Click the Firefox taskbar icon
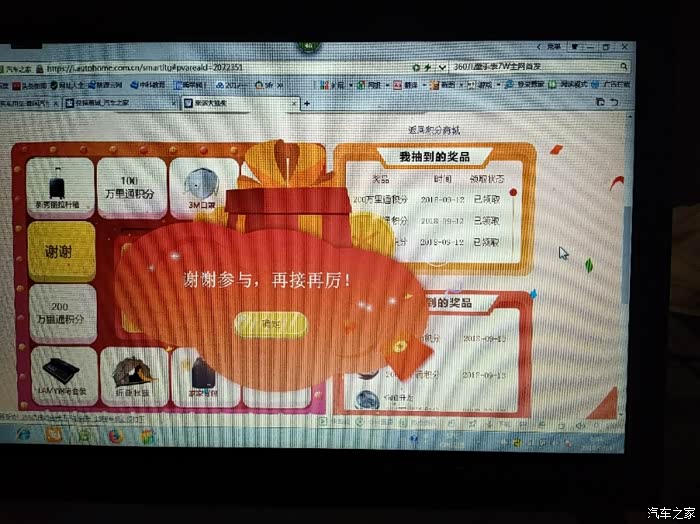Viewport: 700px width, 524px height. pos(116,436)
